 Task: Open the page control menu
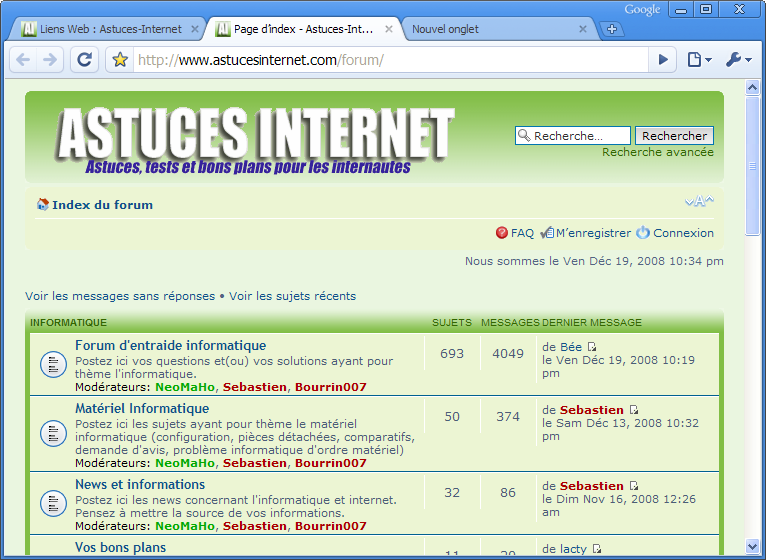[700, 60]
